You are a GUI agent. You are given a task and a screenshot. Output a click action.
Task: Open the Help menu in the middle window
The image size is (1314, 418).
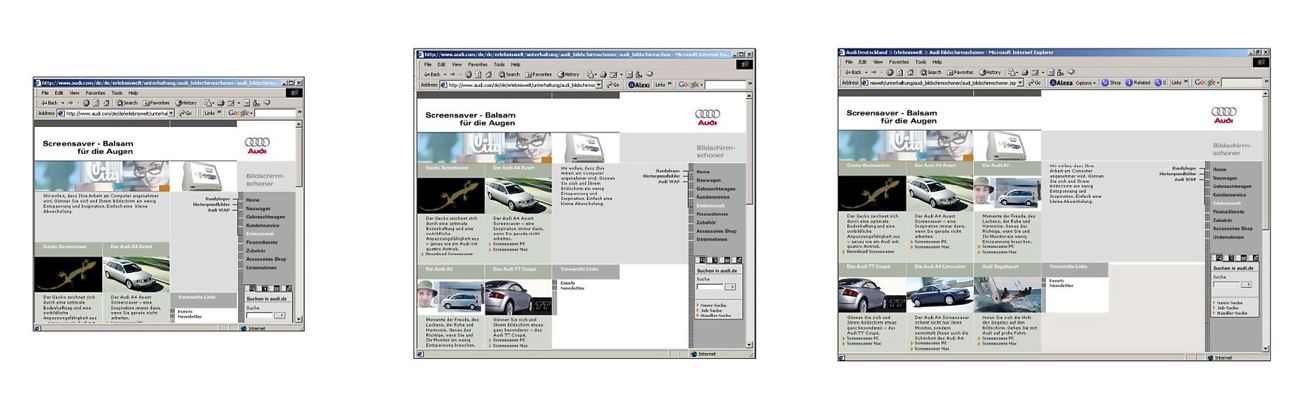click(515, 64)
